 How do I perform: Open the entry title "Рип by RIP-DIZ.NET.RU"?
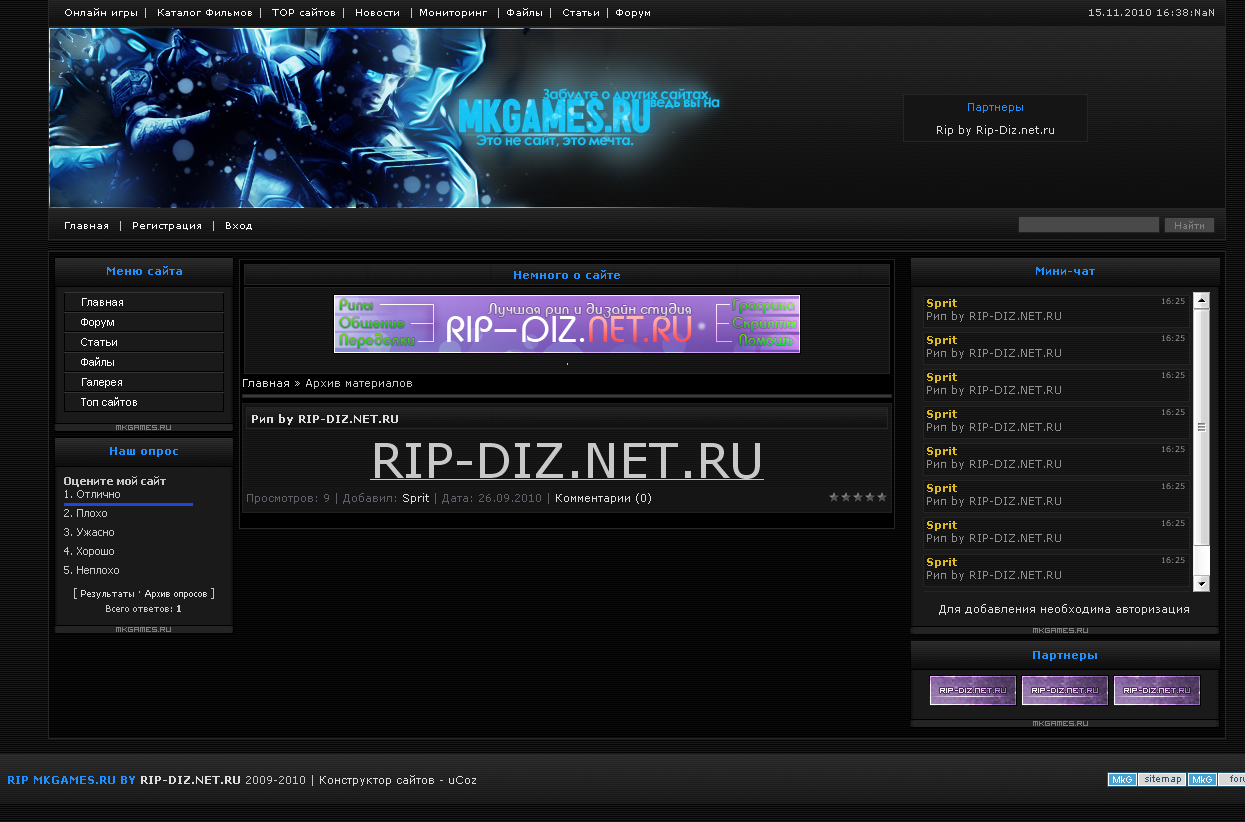tap(325, 419)
